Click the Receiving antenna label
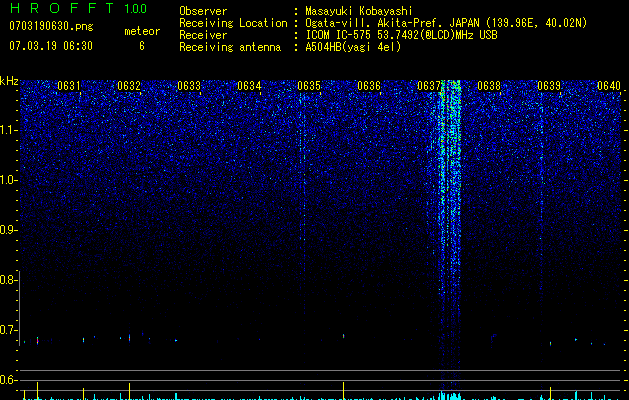This screenshot has height=400, width=629. pos(230,47)
